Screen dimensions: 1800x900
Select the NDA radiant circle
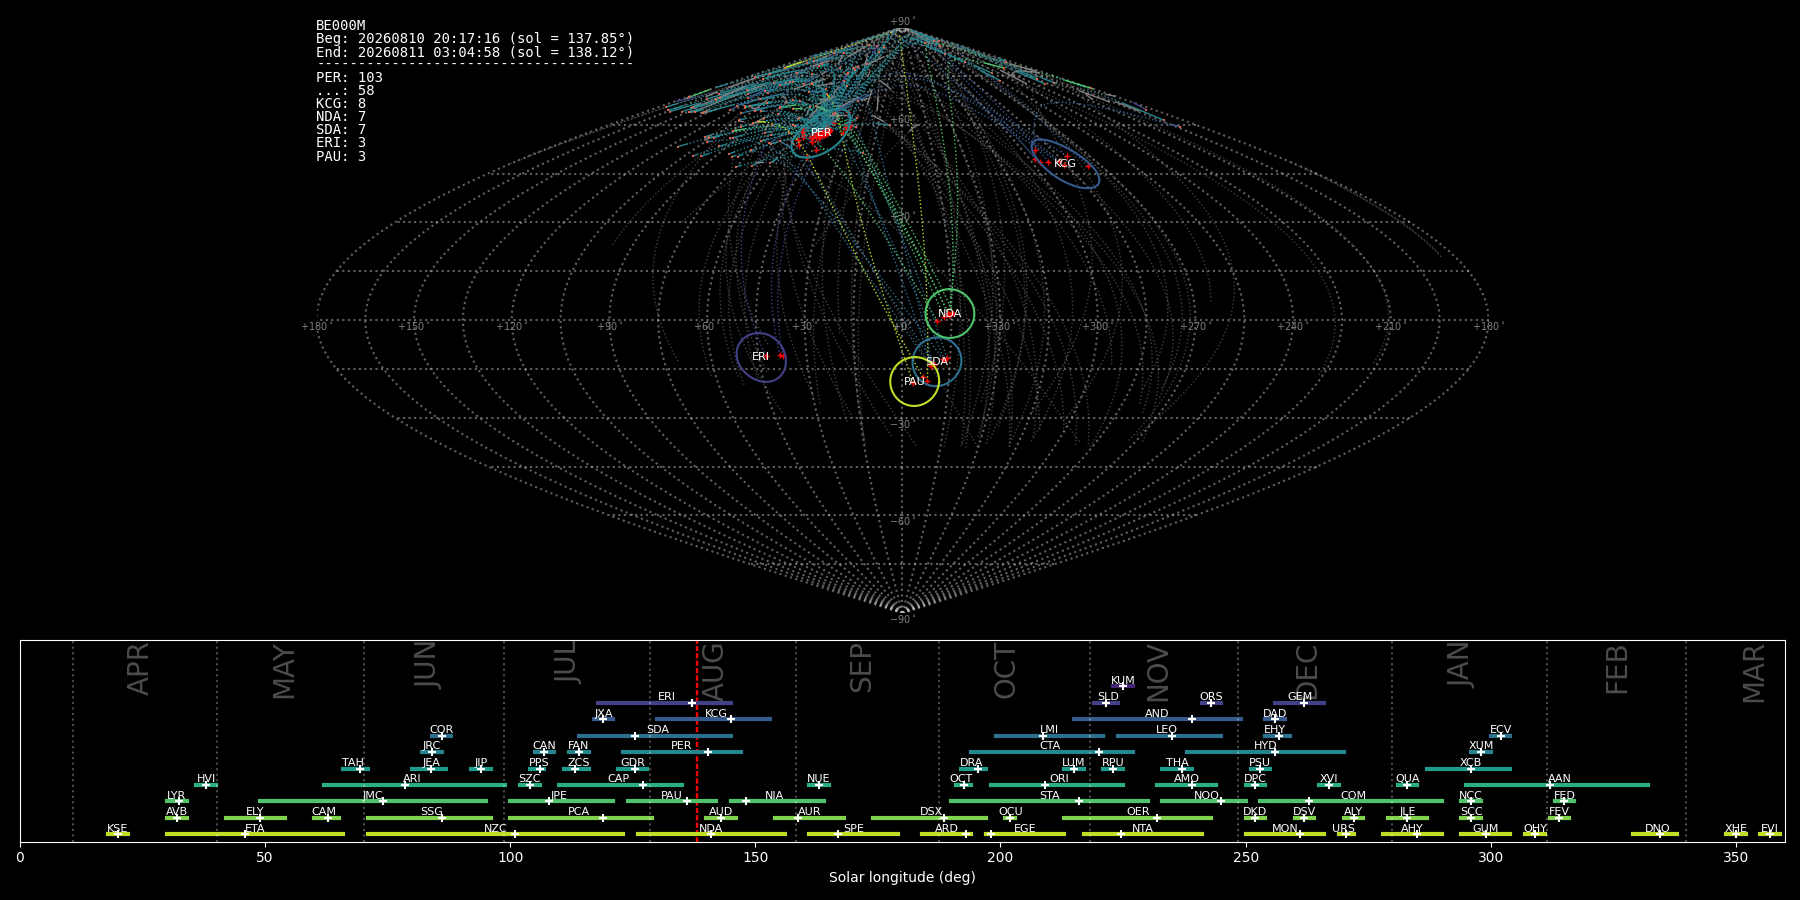pos(949,313)
